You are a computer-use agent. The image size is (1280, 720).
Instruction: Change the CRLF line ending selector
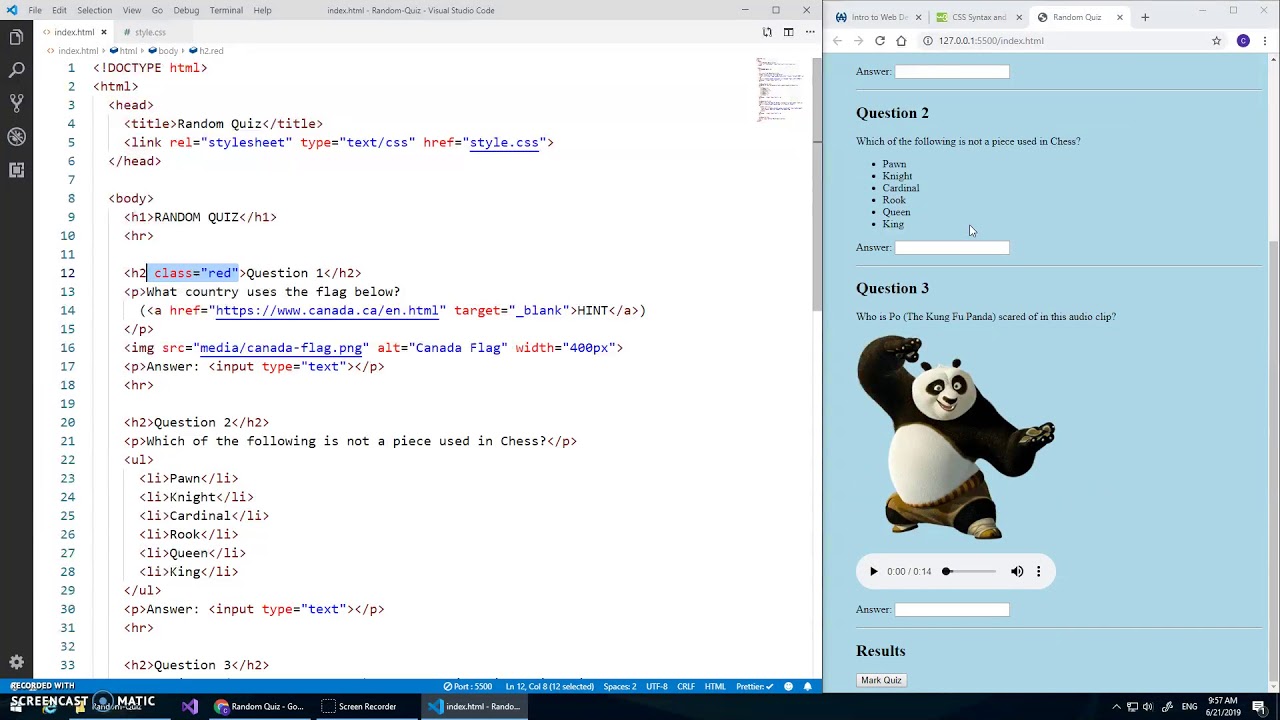[x=686, y=687]
